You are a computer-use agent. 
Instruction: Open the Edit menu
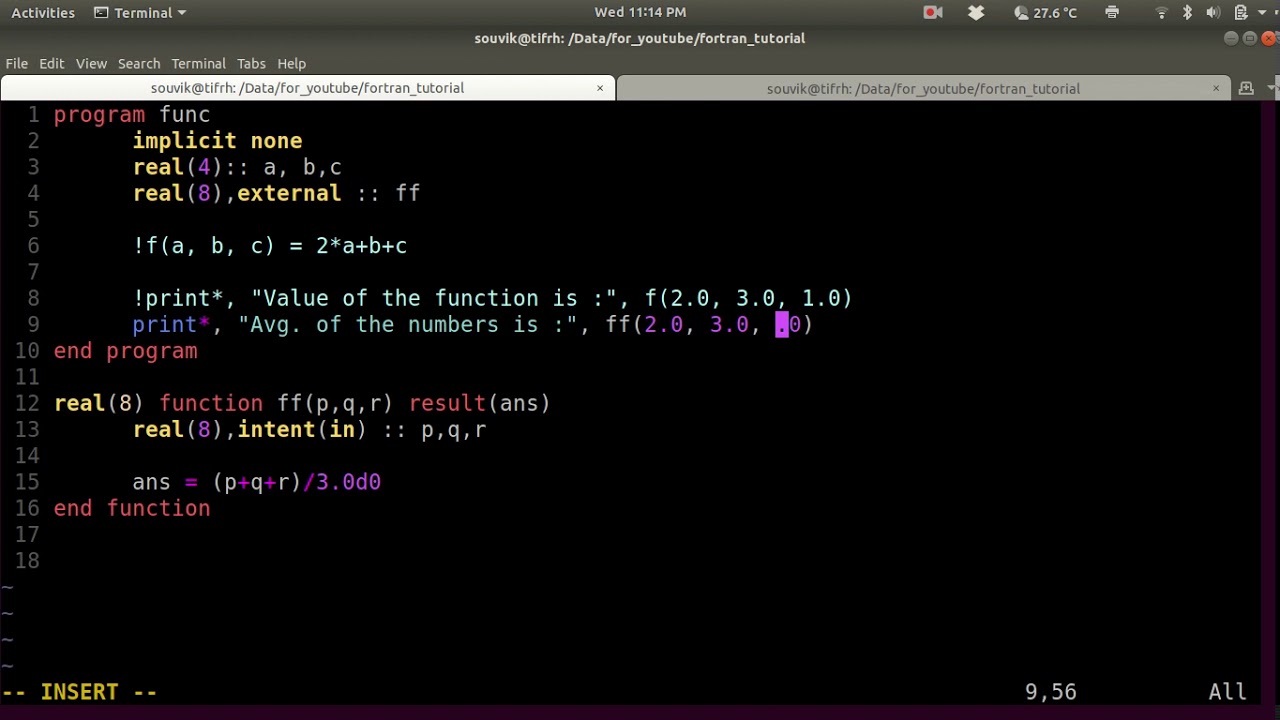(51, 63)
